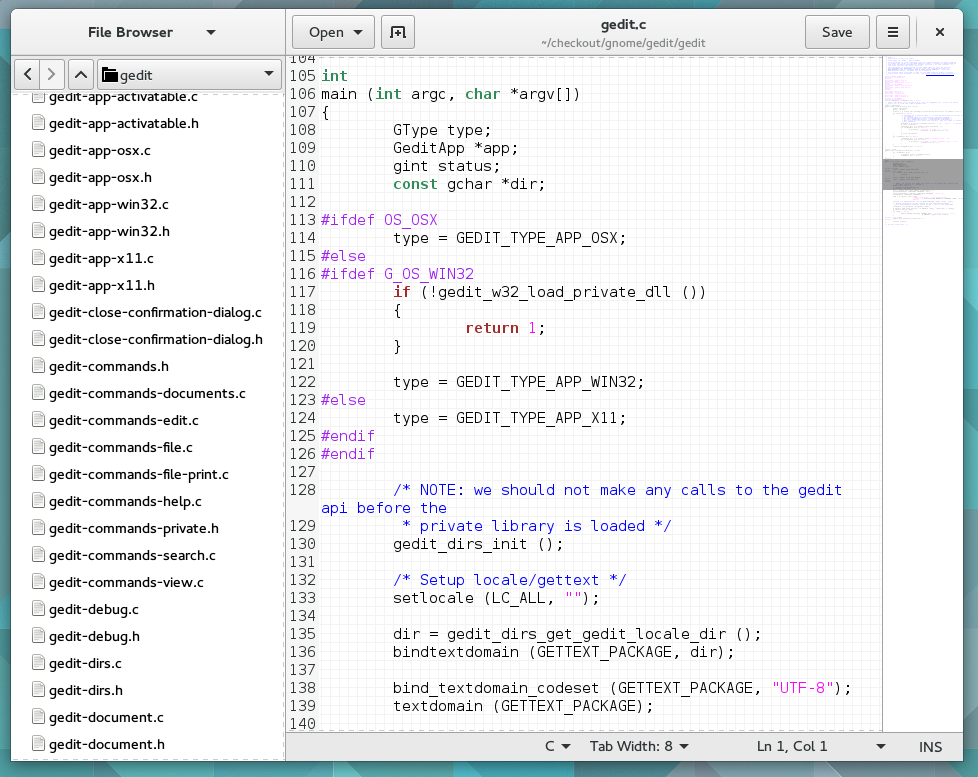Screen dimensions: 978x777
Task: Open gedit-app-win32.h file
Action: click(x=109, y=231)
